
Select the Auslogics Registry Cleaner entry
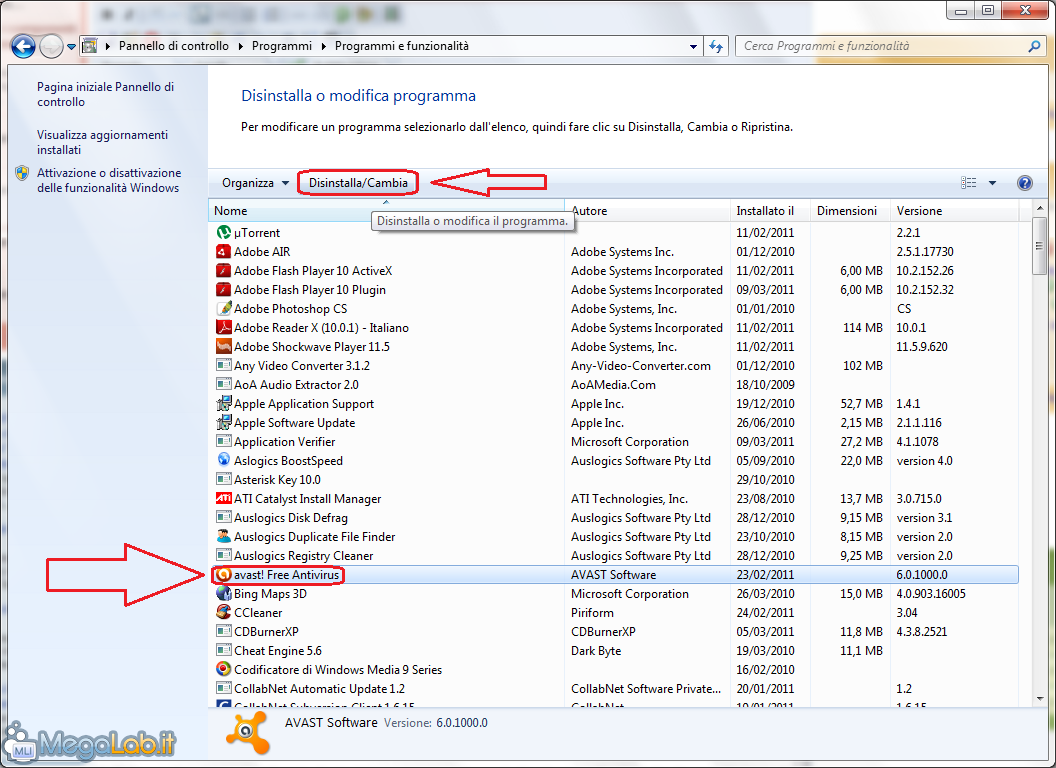614,556
